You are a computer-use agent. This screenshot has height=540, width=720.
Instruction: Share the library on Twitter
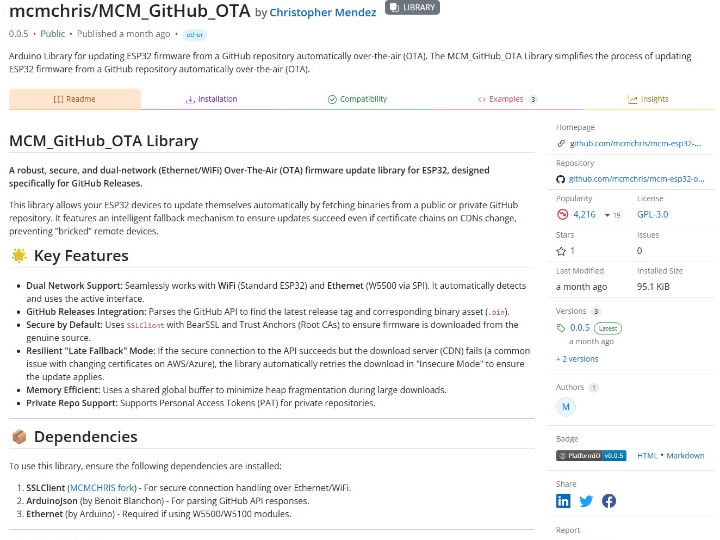pos(586,501)
